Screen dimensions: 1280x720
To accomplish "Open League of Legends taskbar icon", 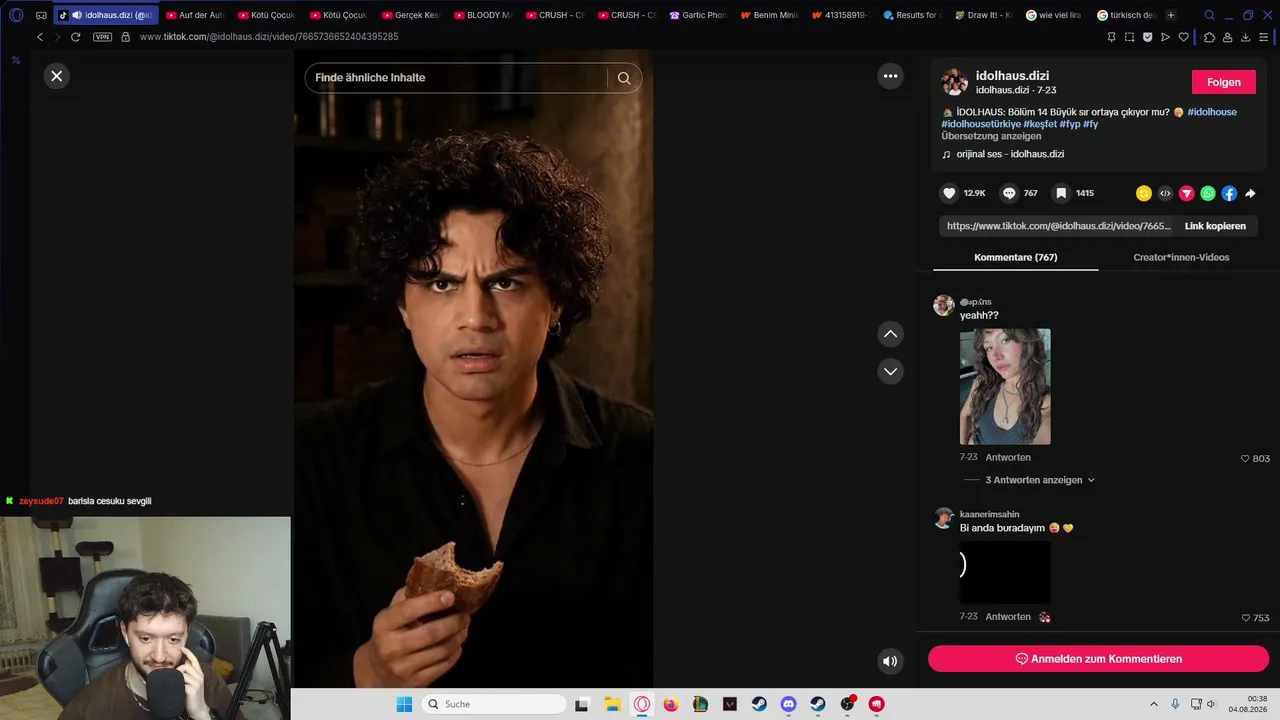I will [700, 704].
